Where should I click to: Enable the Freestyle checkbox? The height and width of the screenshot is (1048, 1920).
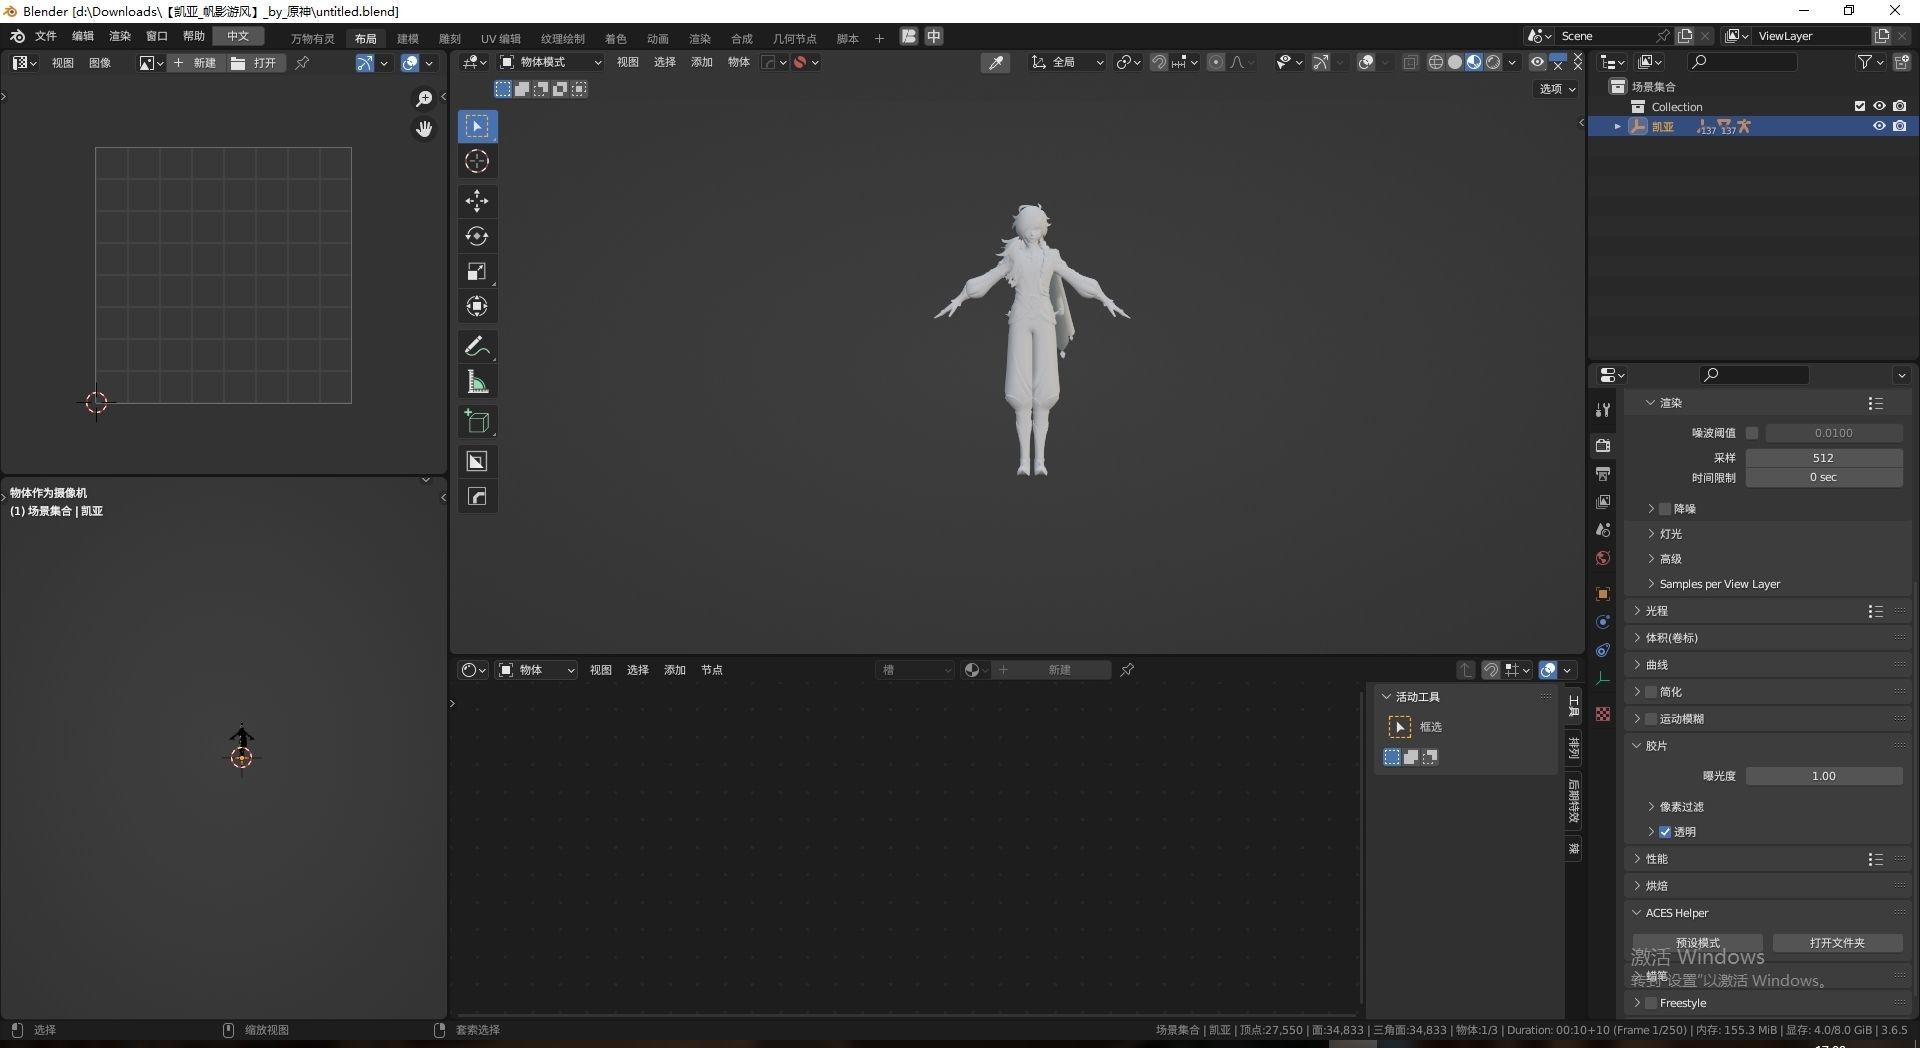[1651, 1003]
